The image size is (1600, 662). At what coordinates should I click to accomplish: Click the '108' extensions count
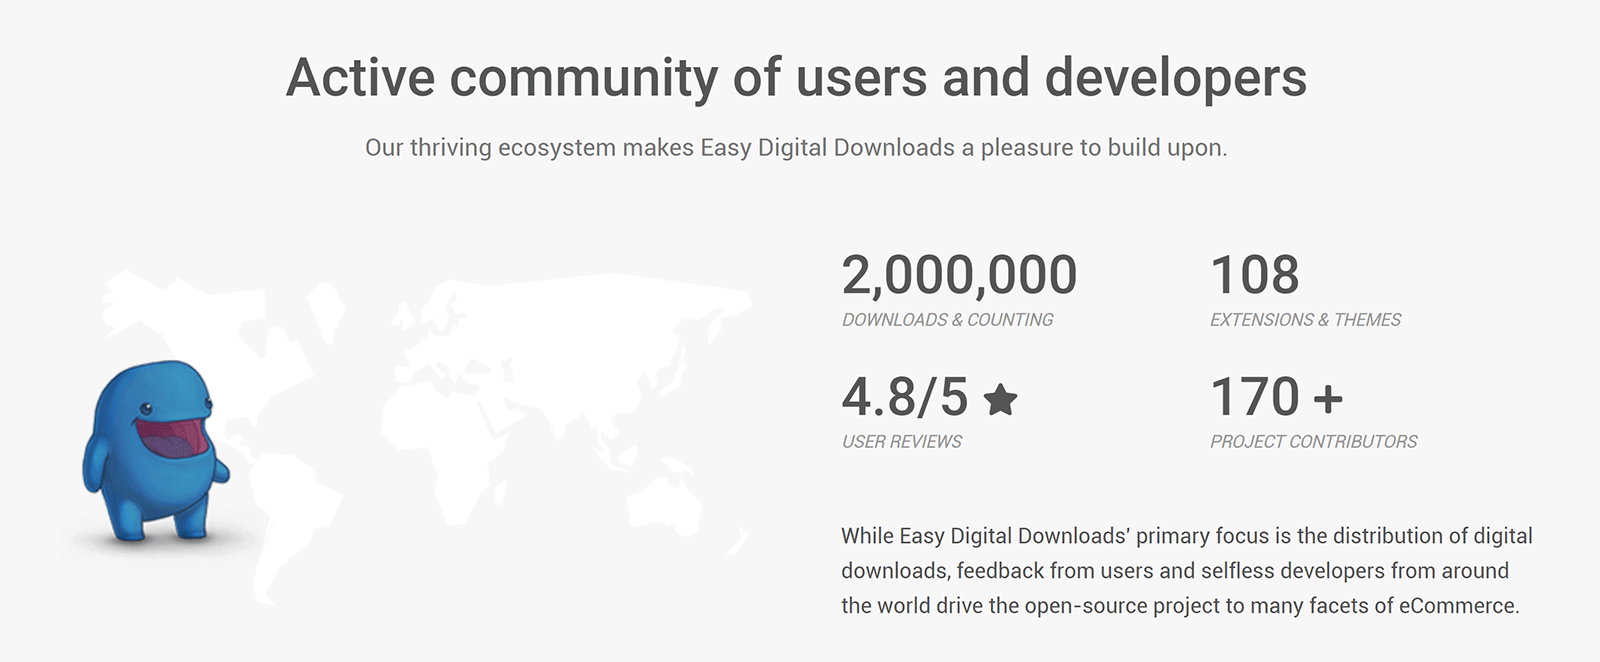[x=1255, y=275]
